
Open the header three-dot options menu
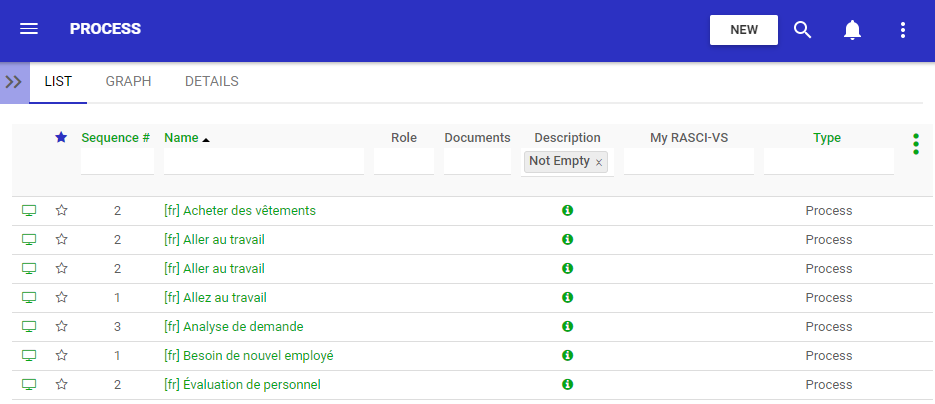pyautogui.click(x=903, y=29)
